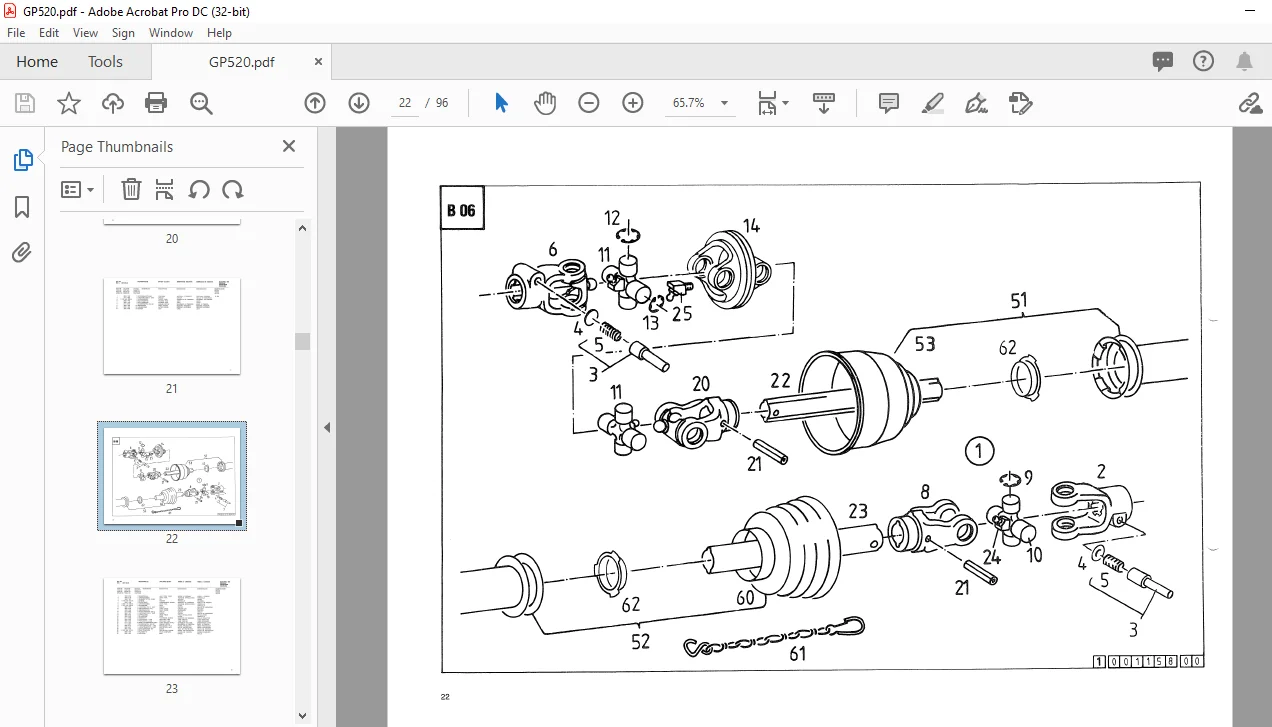Image resolution: width=1272 pixels, height=727 pixels.
Task: Print the document with the printer icon
Action: (x=156, y=103)
